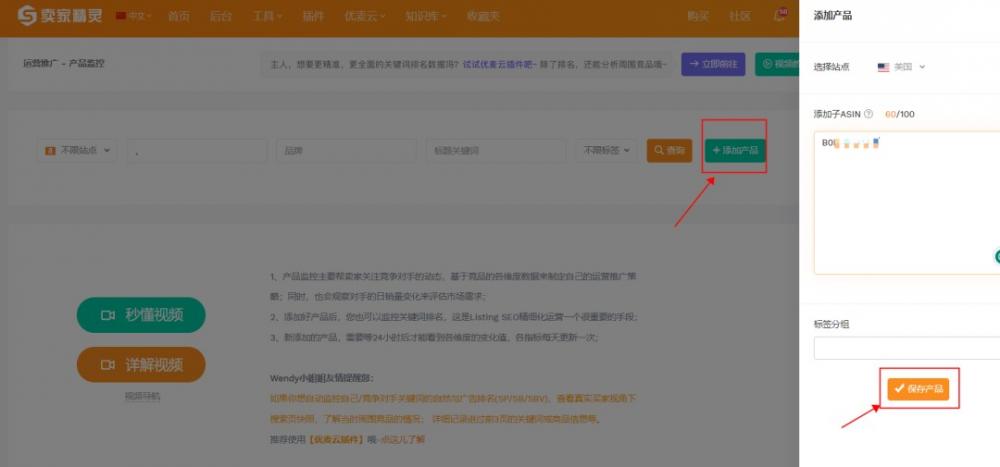Click the notification bell icon in header

pyautogui.click(x=781, y=16)
